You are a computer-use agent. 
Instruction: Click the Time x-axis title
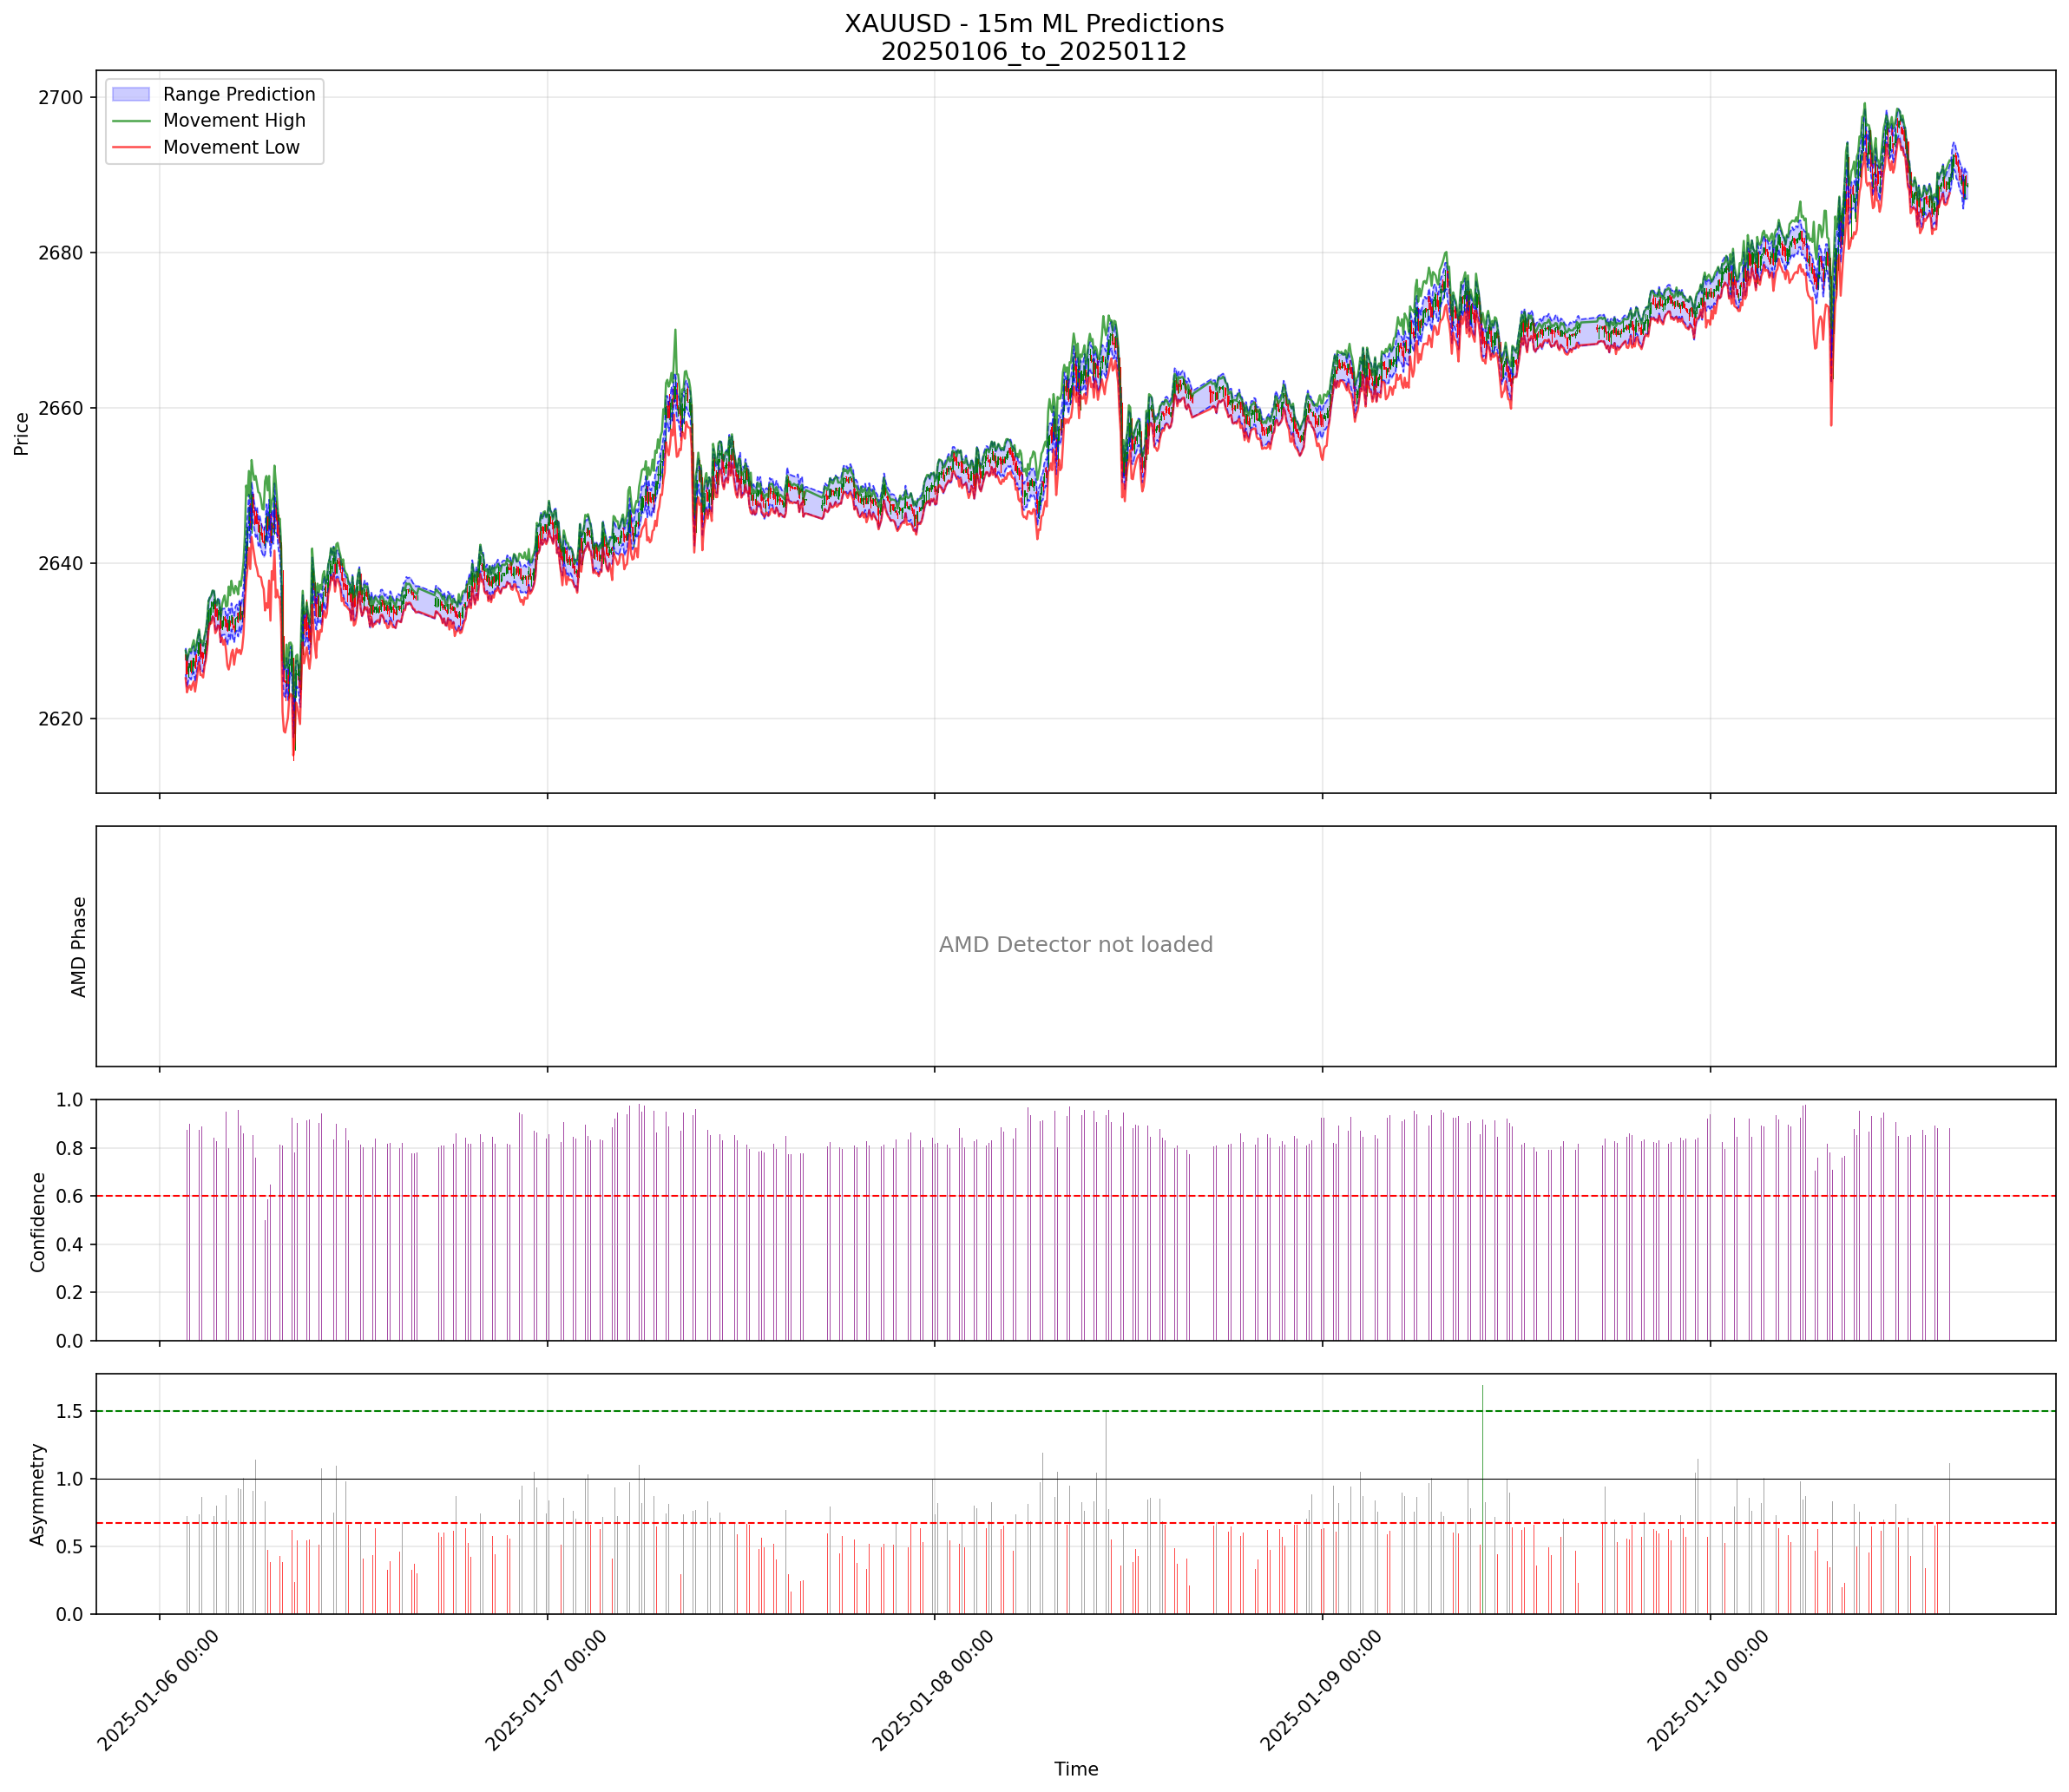pyautogui.click(x=1075, y=1768)
